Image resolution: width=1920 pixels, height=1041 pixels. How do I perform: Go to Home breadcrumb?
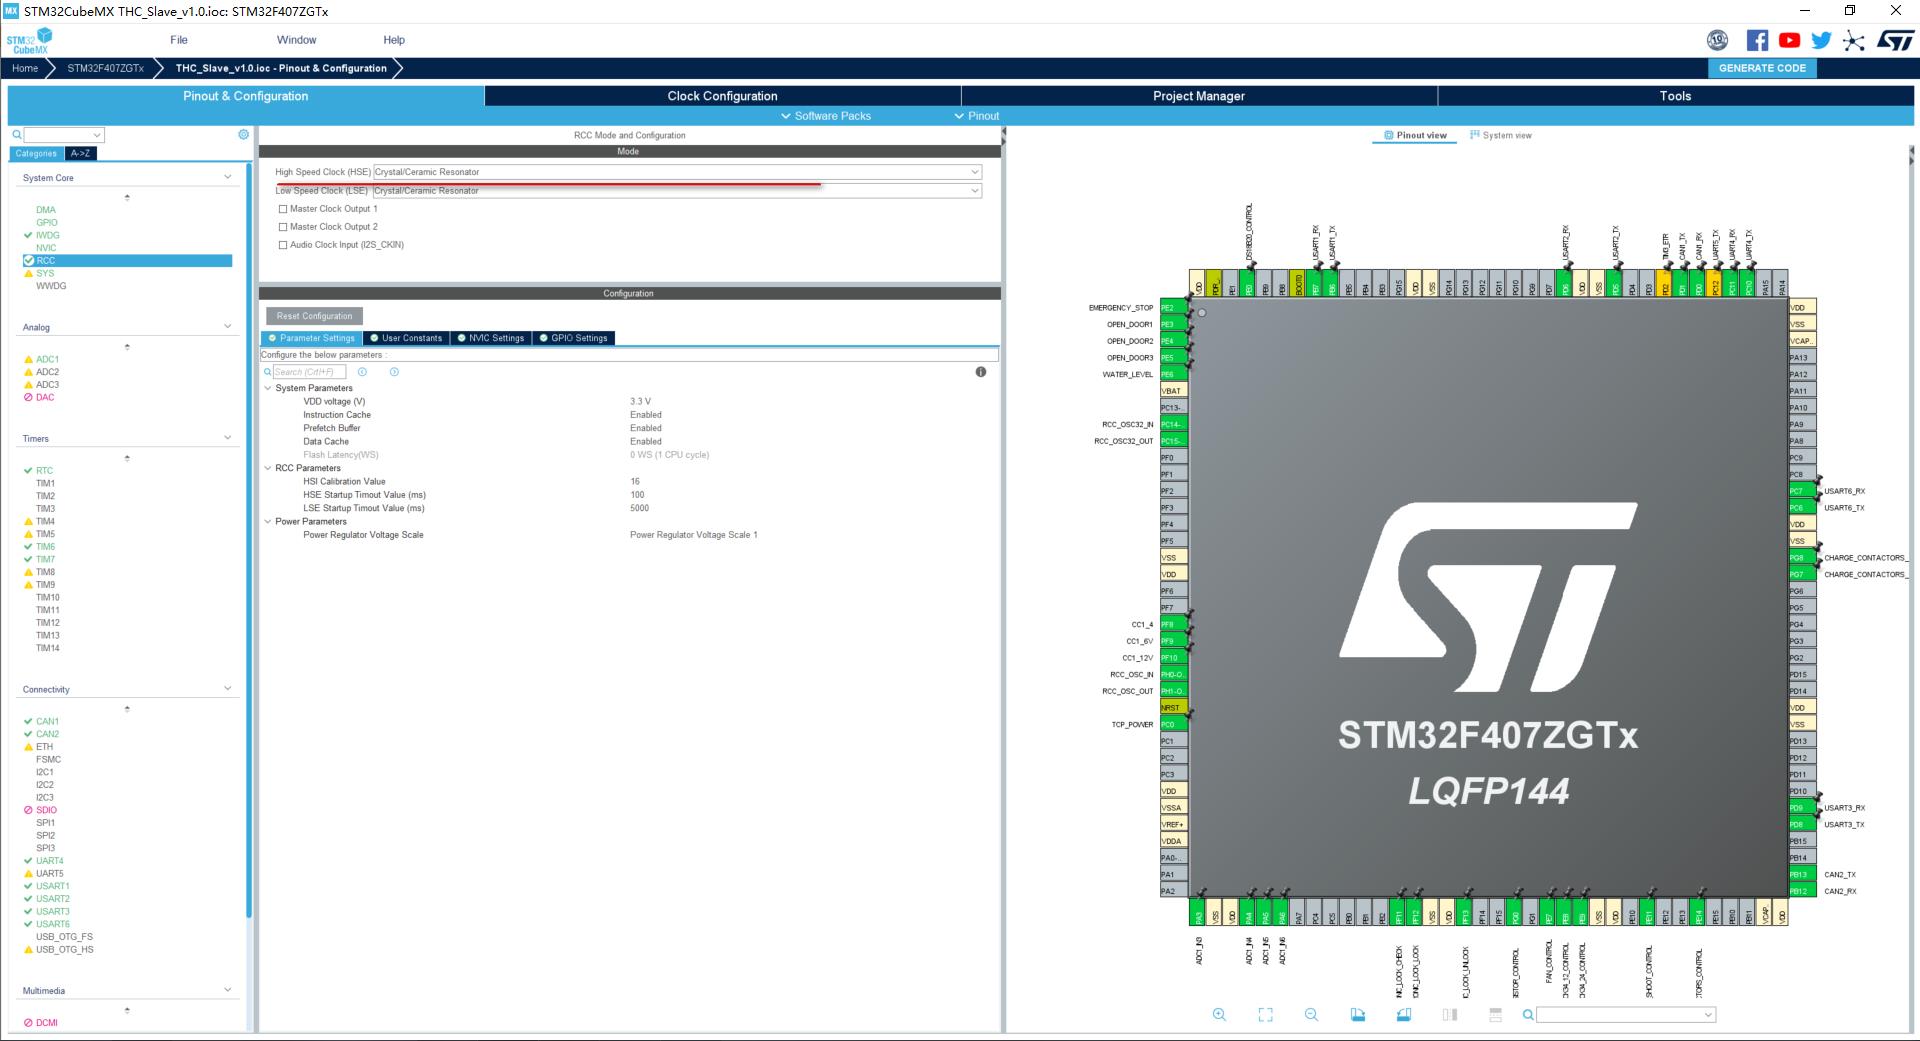(25, 68)
